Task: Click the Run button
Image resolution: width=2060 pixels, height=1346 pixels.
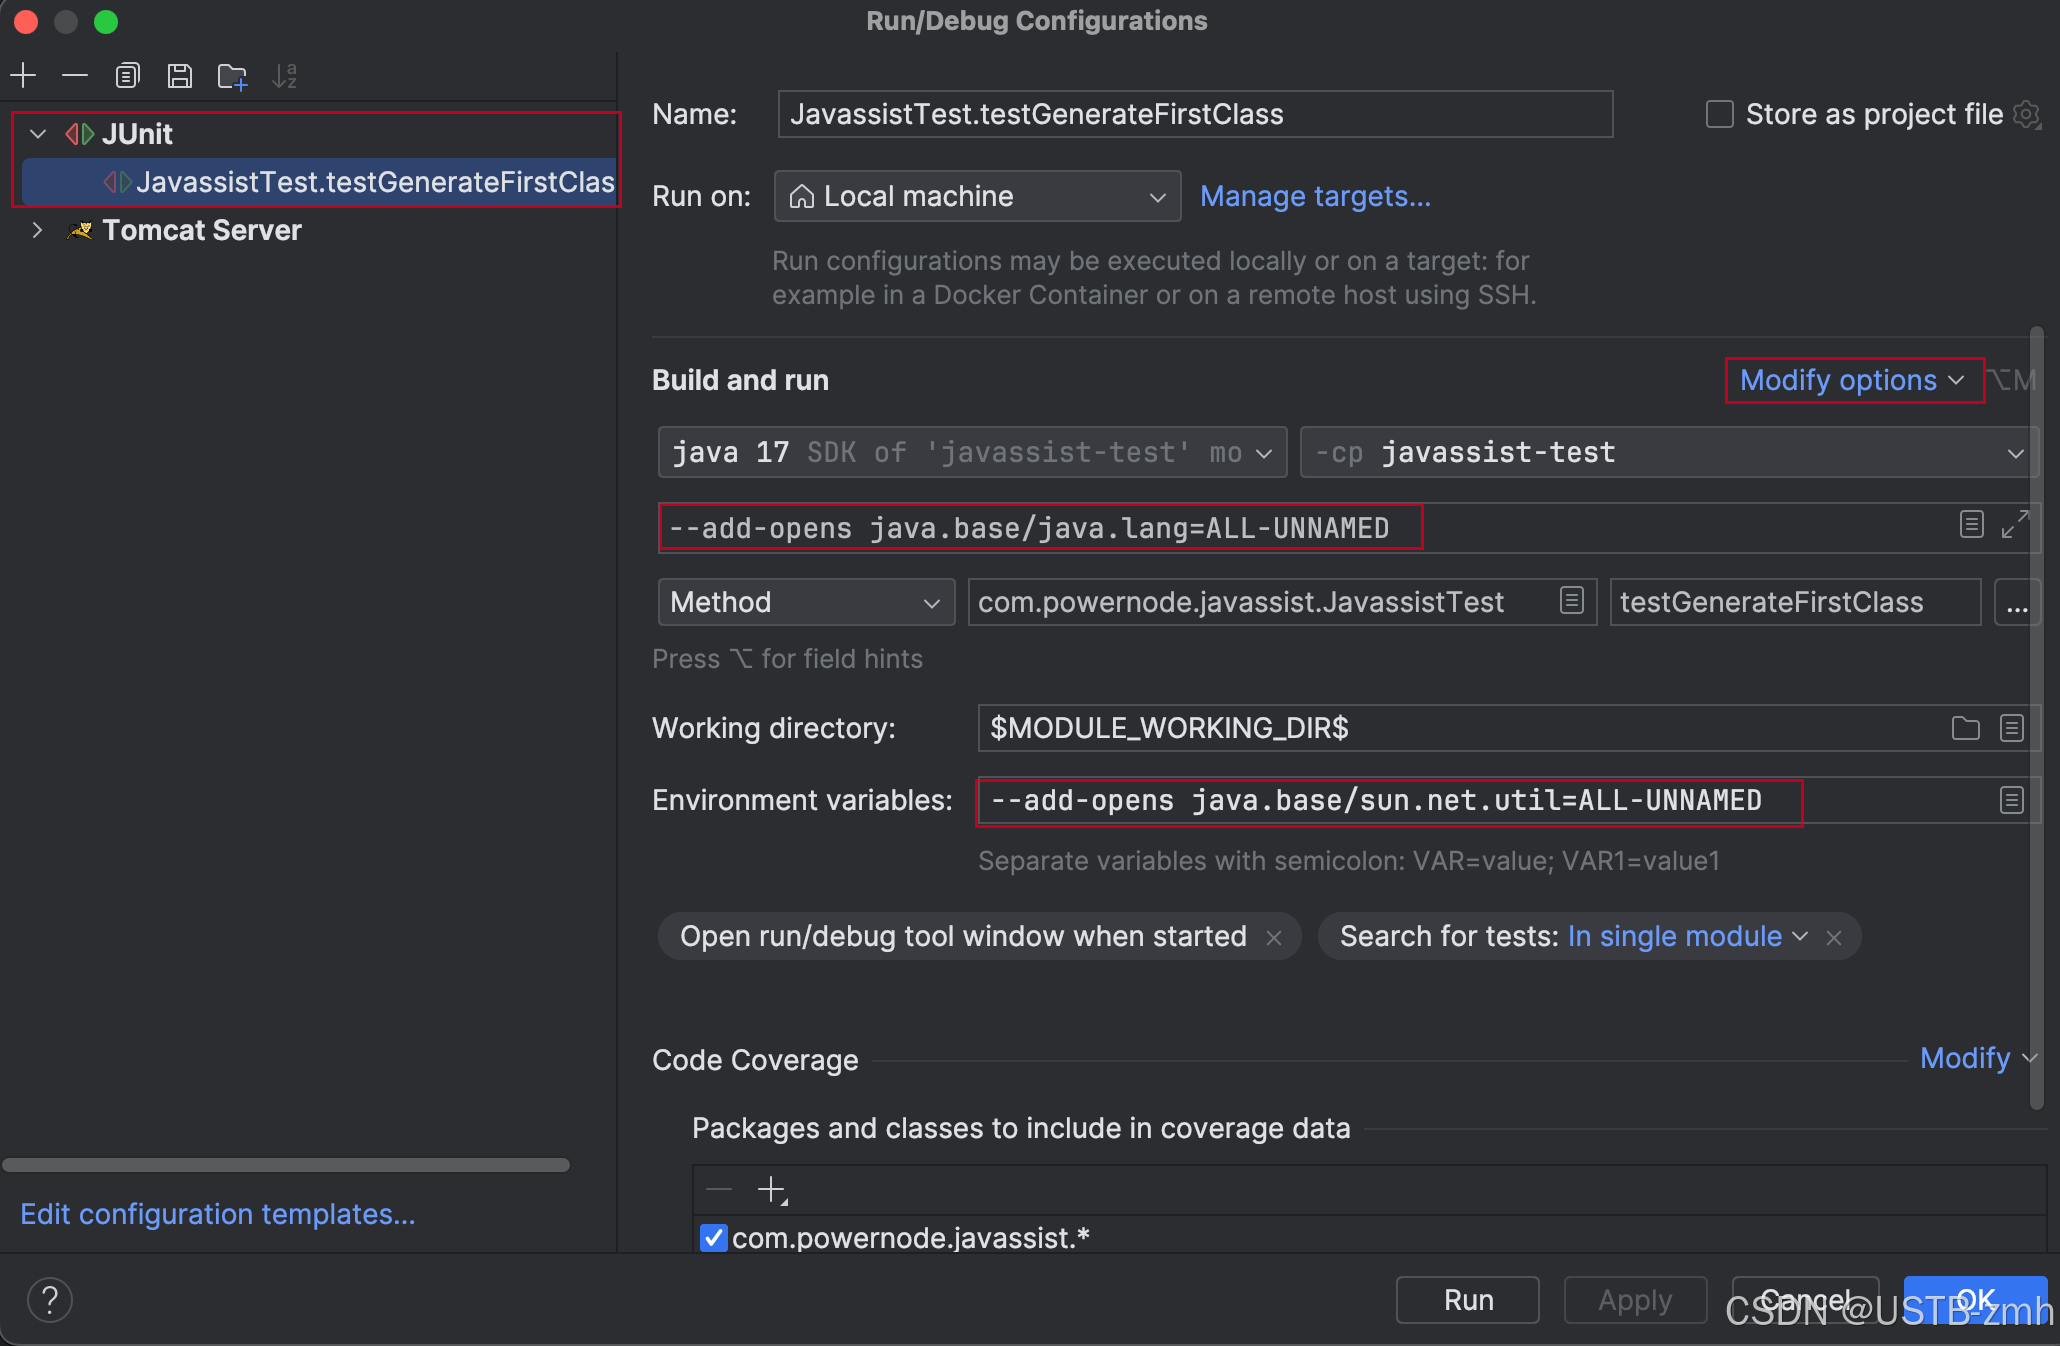Action: 1467,1300
